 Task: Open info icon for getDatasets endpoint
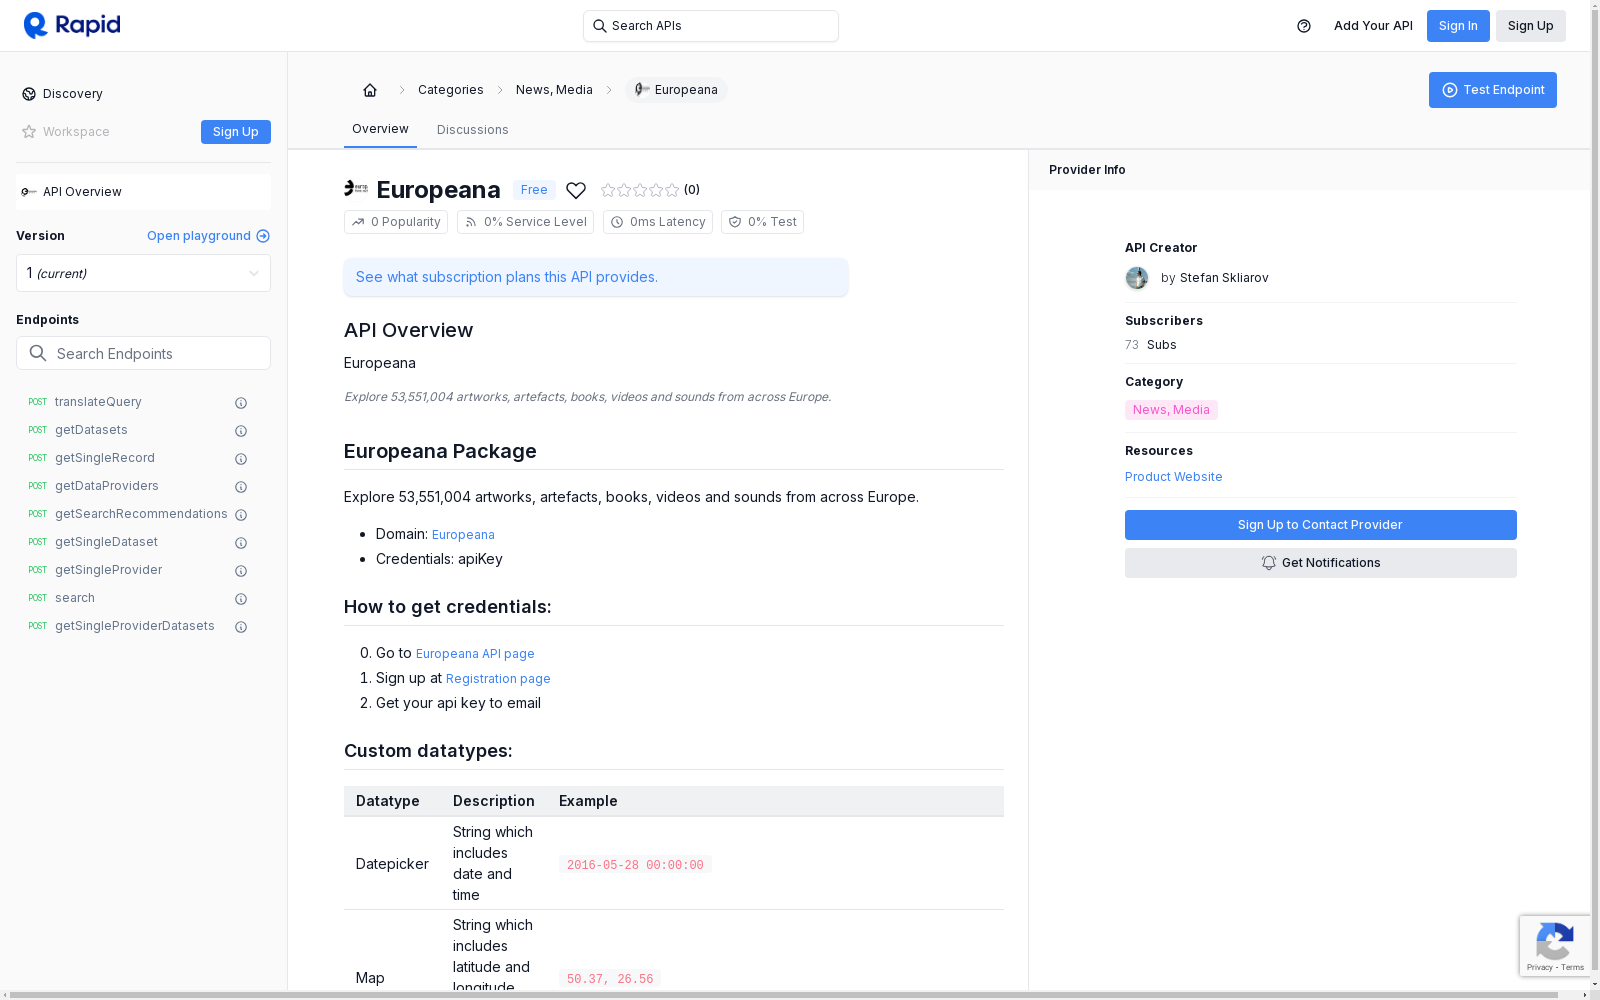click(241, 431)
